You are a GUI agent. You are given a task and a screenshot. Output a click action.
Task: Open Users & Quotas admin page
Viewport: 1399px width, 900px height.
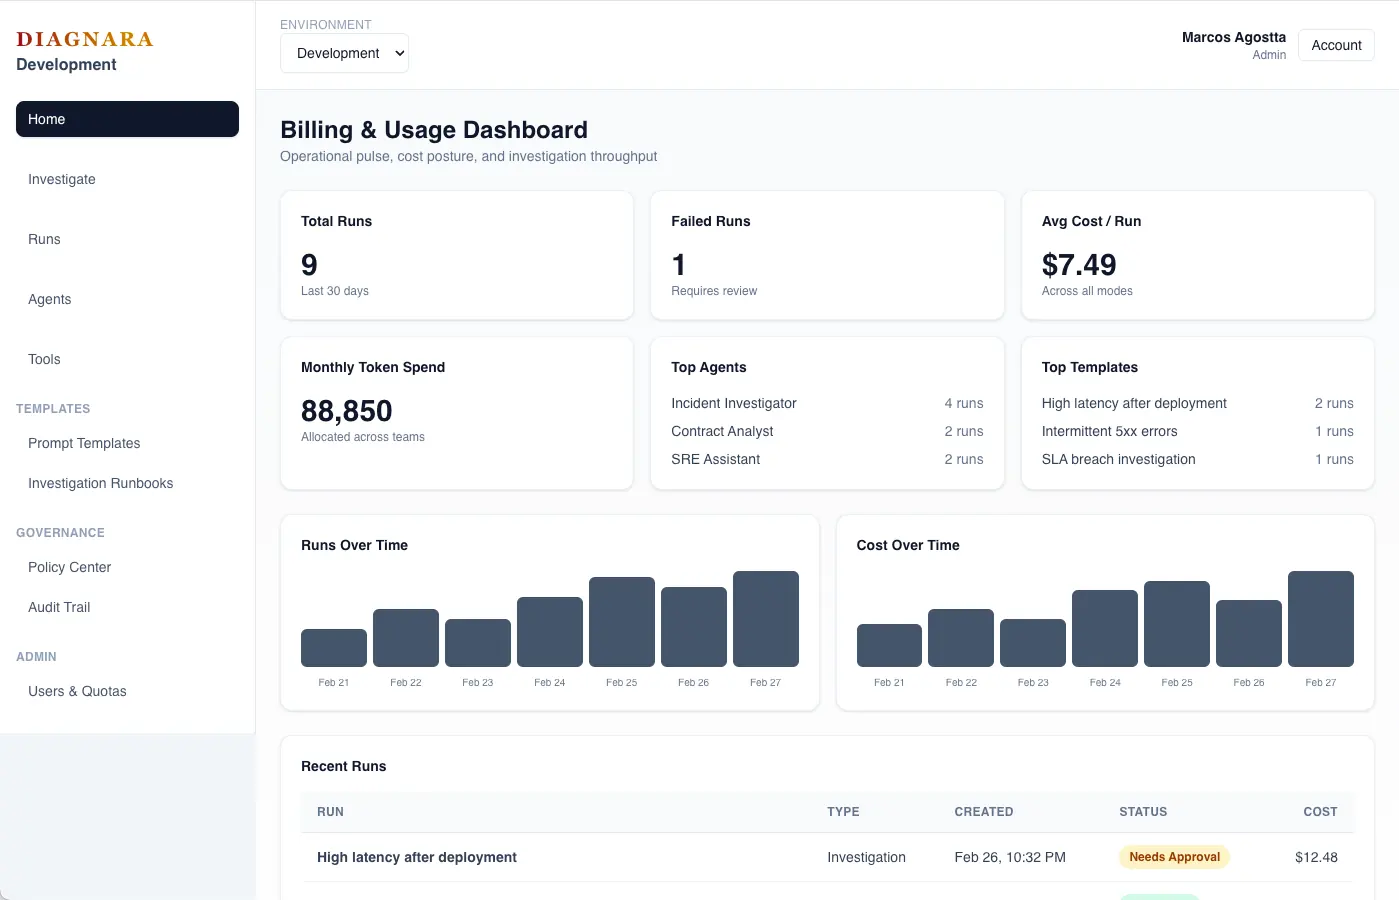coord(77,691)
